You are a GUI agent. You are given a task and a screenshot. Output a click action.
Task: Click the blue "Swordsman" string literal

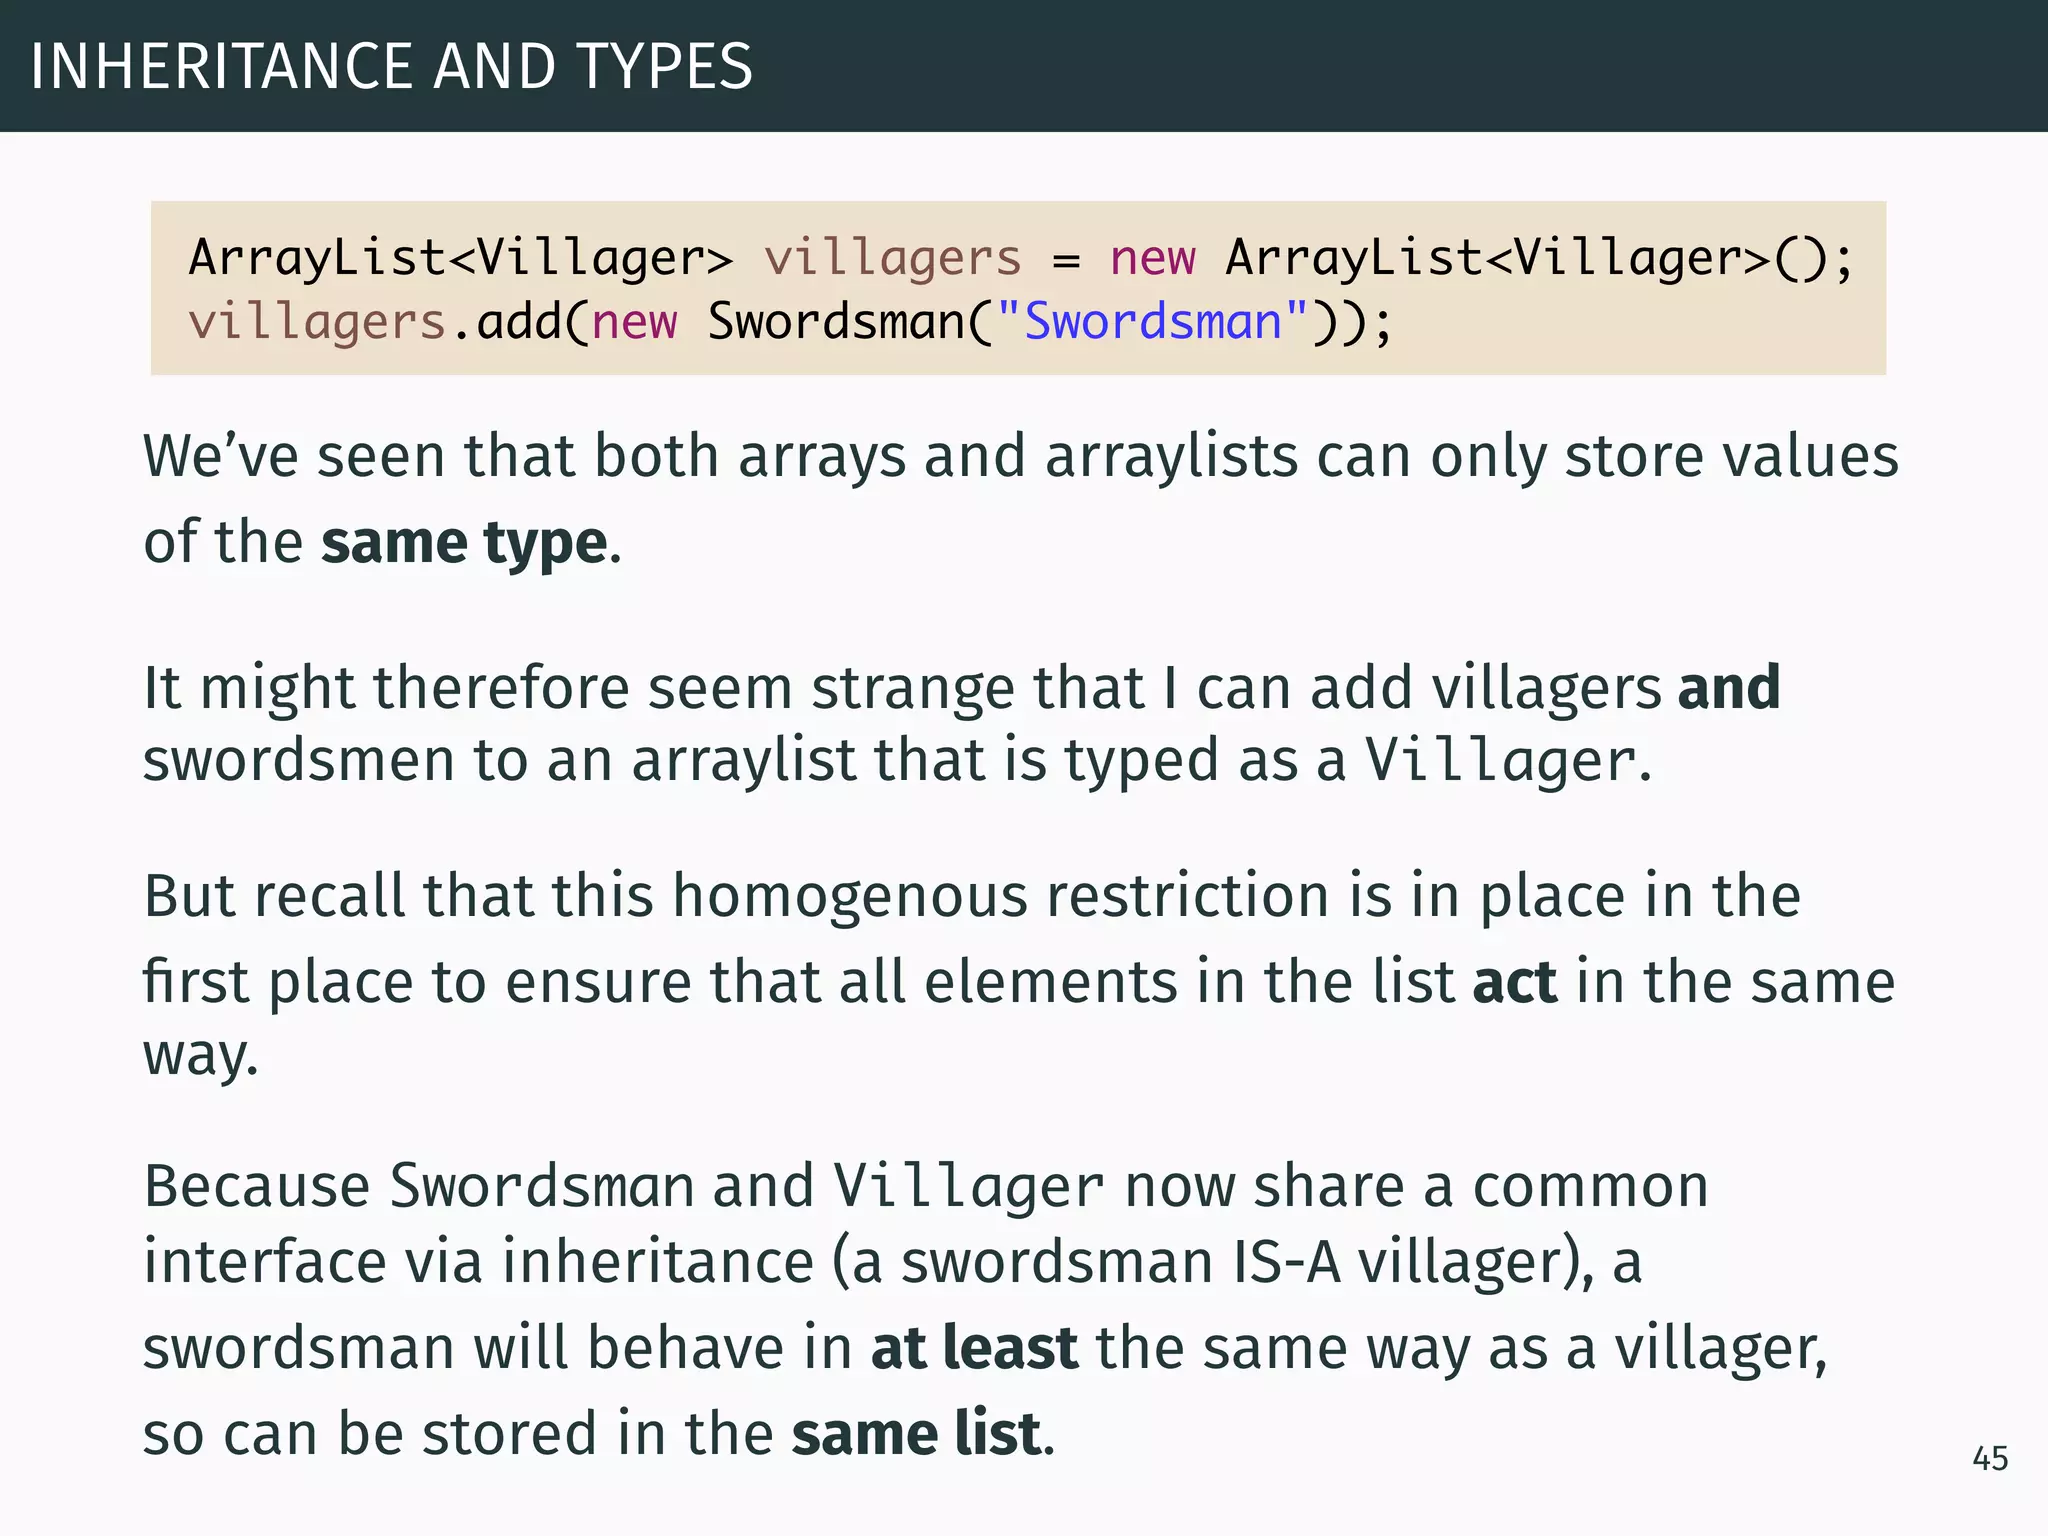tap(1152, 322)
